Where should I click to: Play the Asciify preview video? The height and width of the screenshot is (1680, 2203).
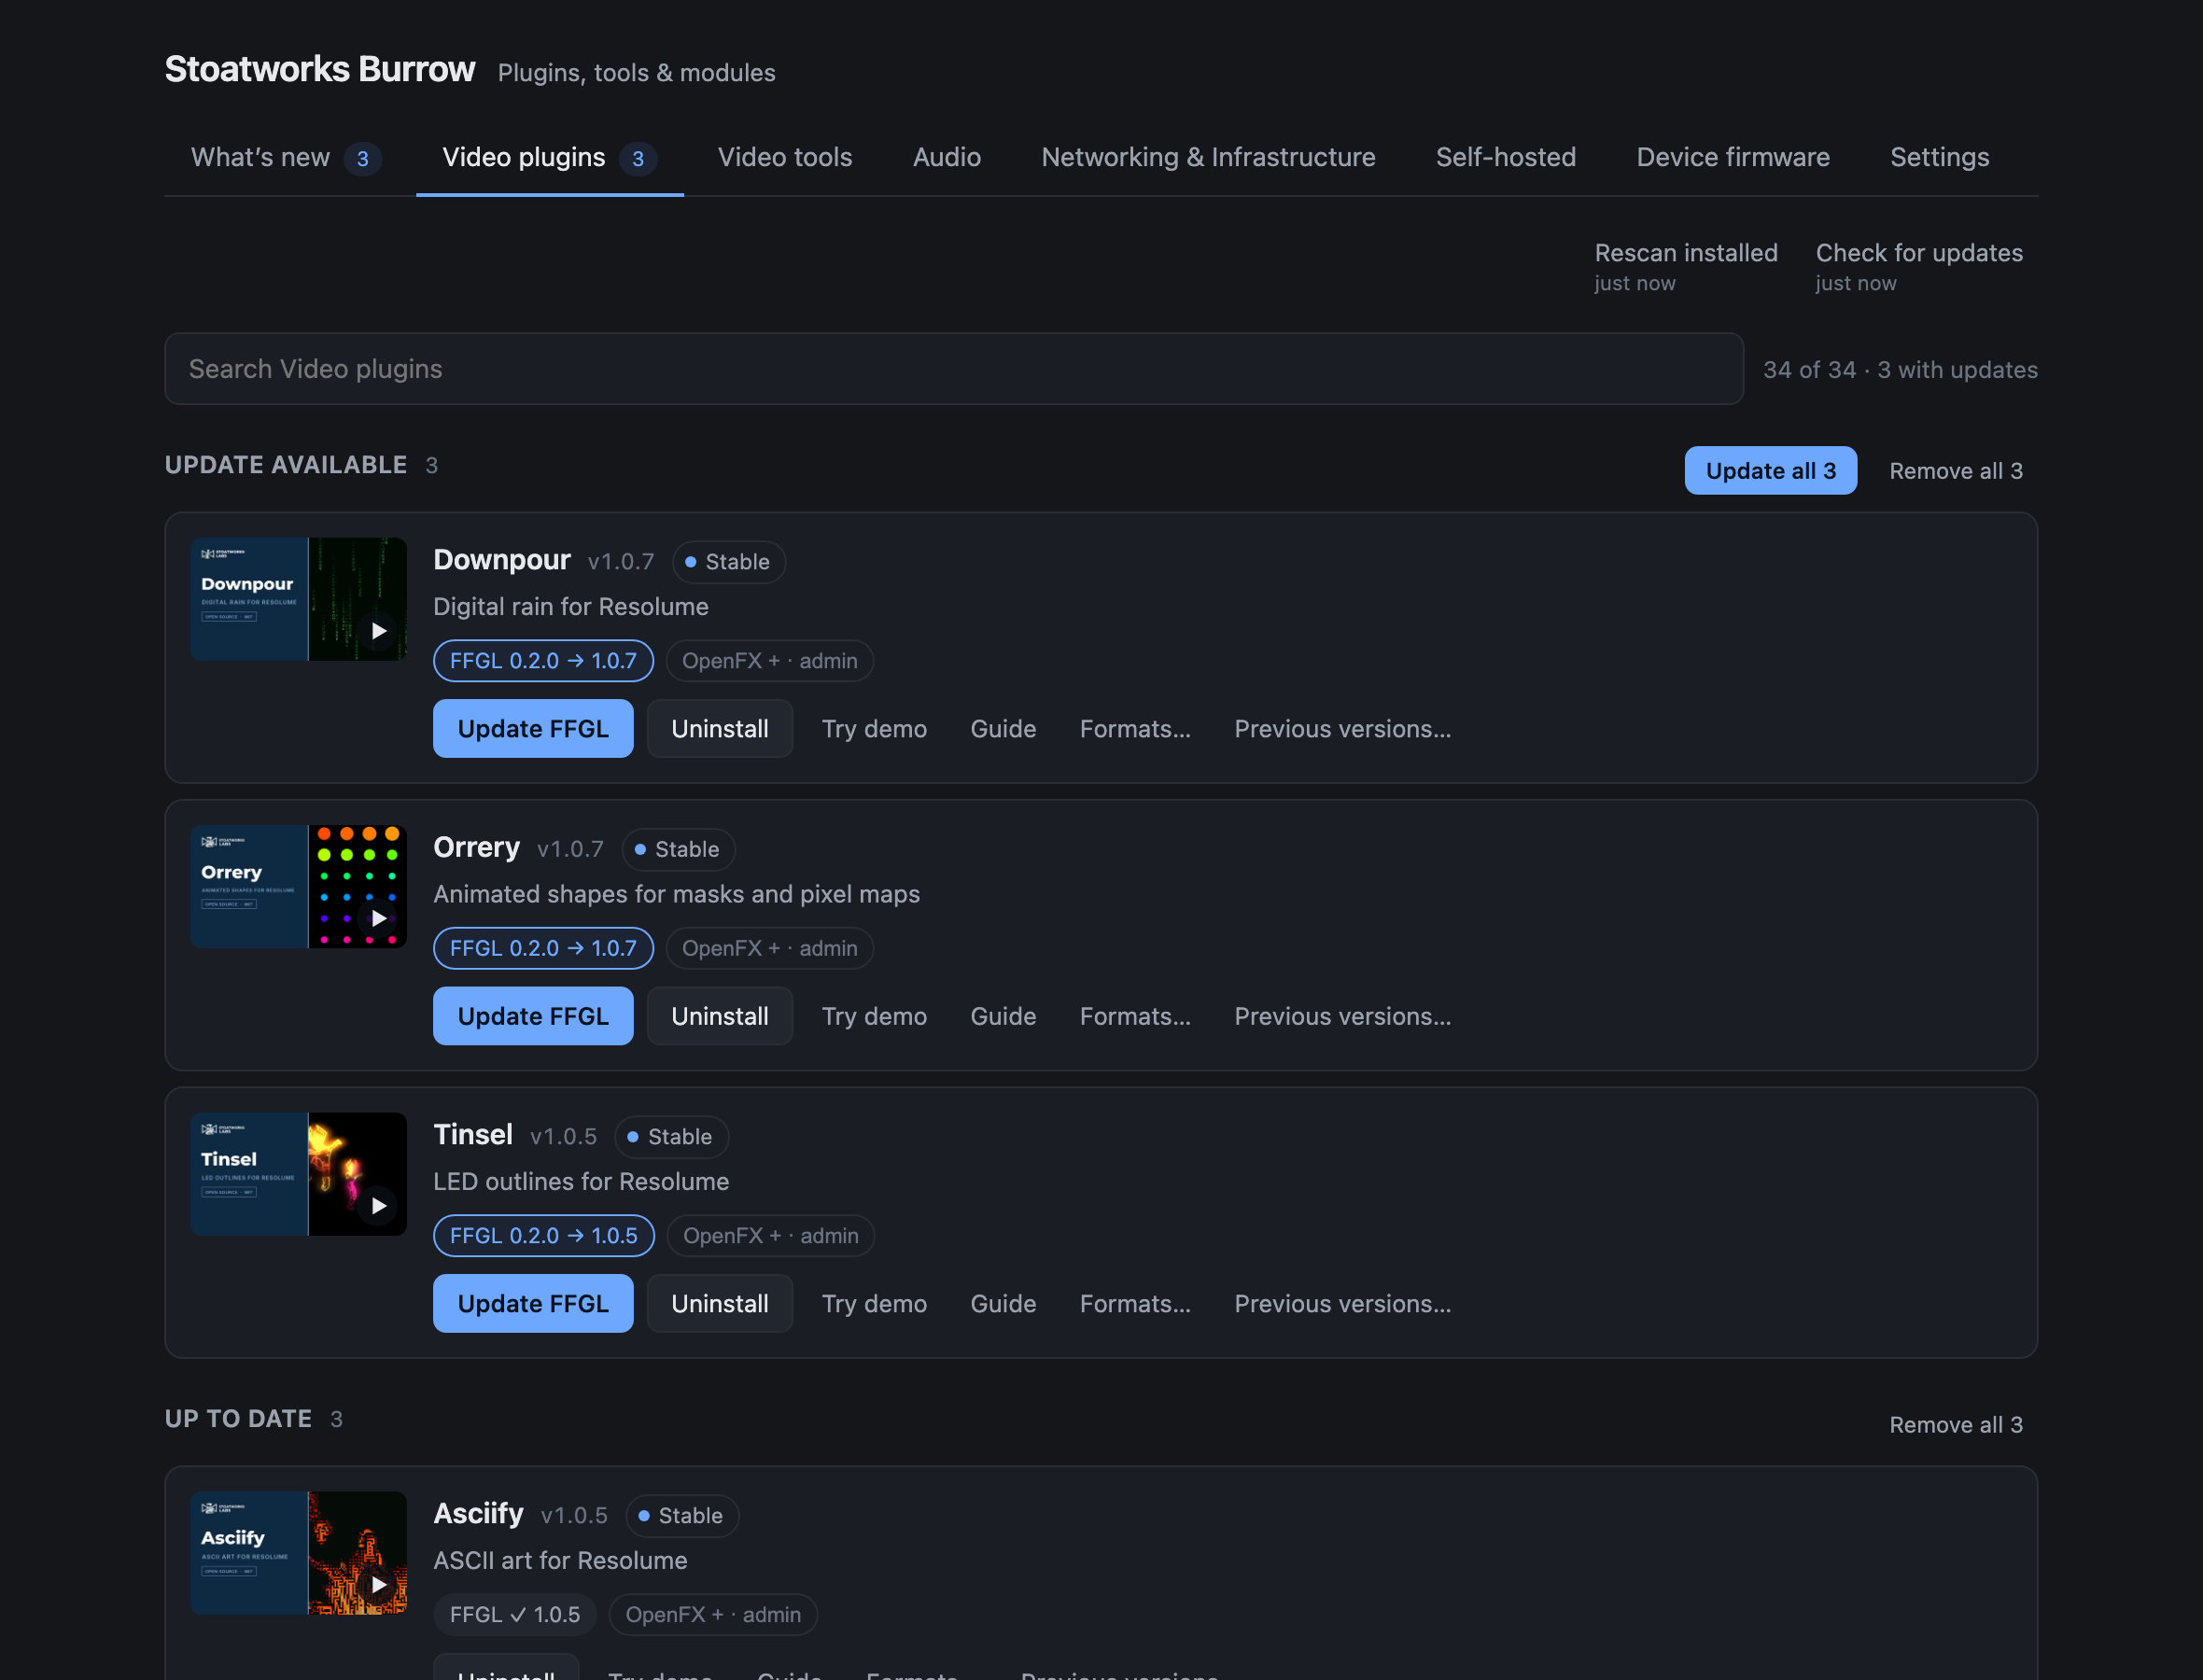(x=378, y=1585)
